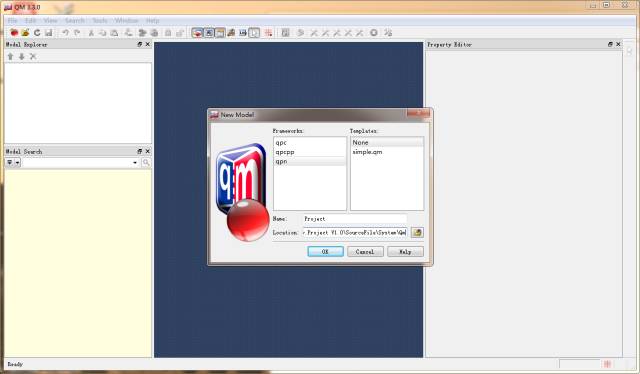
Task: Toggle the third highlighted view button in toolbar
Action: (x=220, y=33)
